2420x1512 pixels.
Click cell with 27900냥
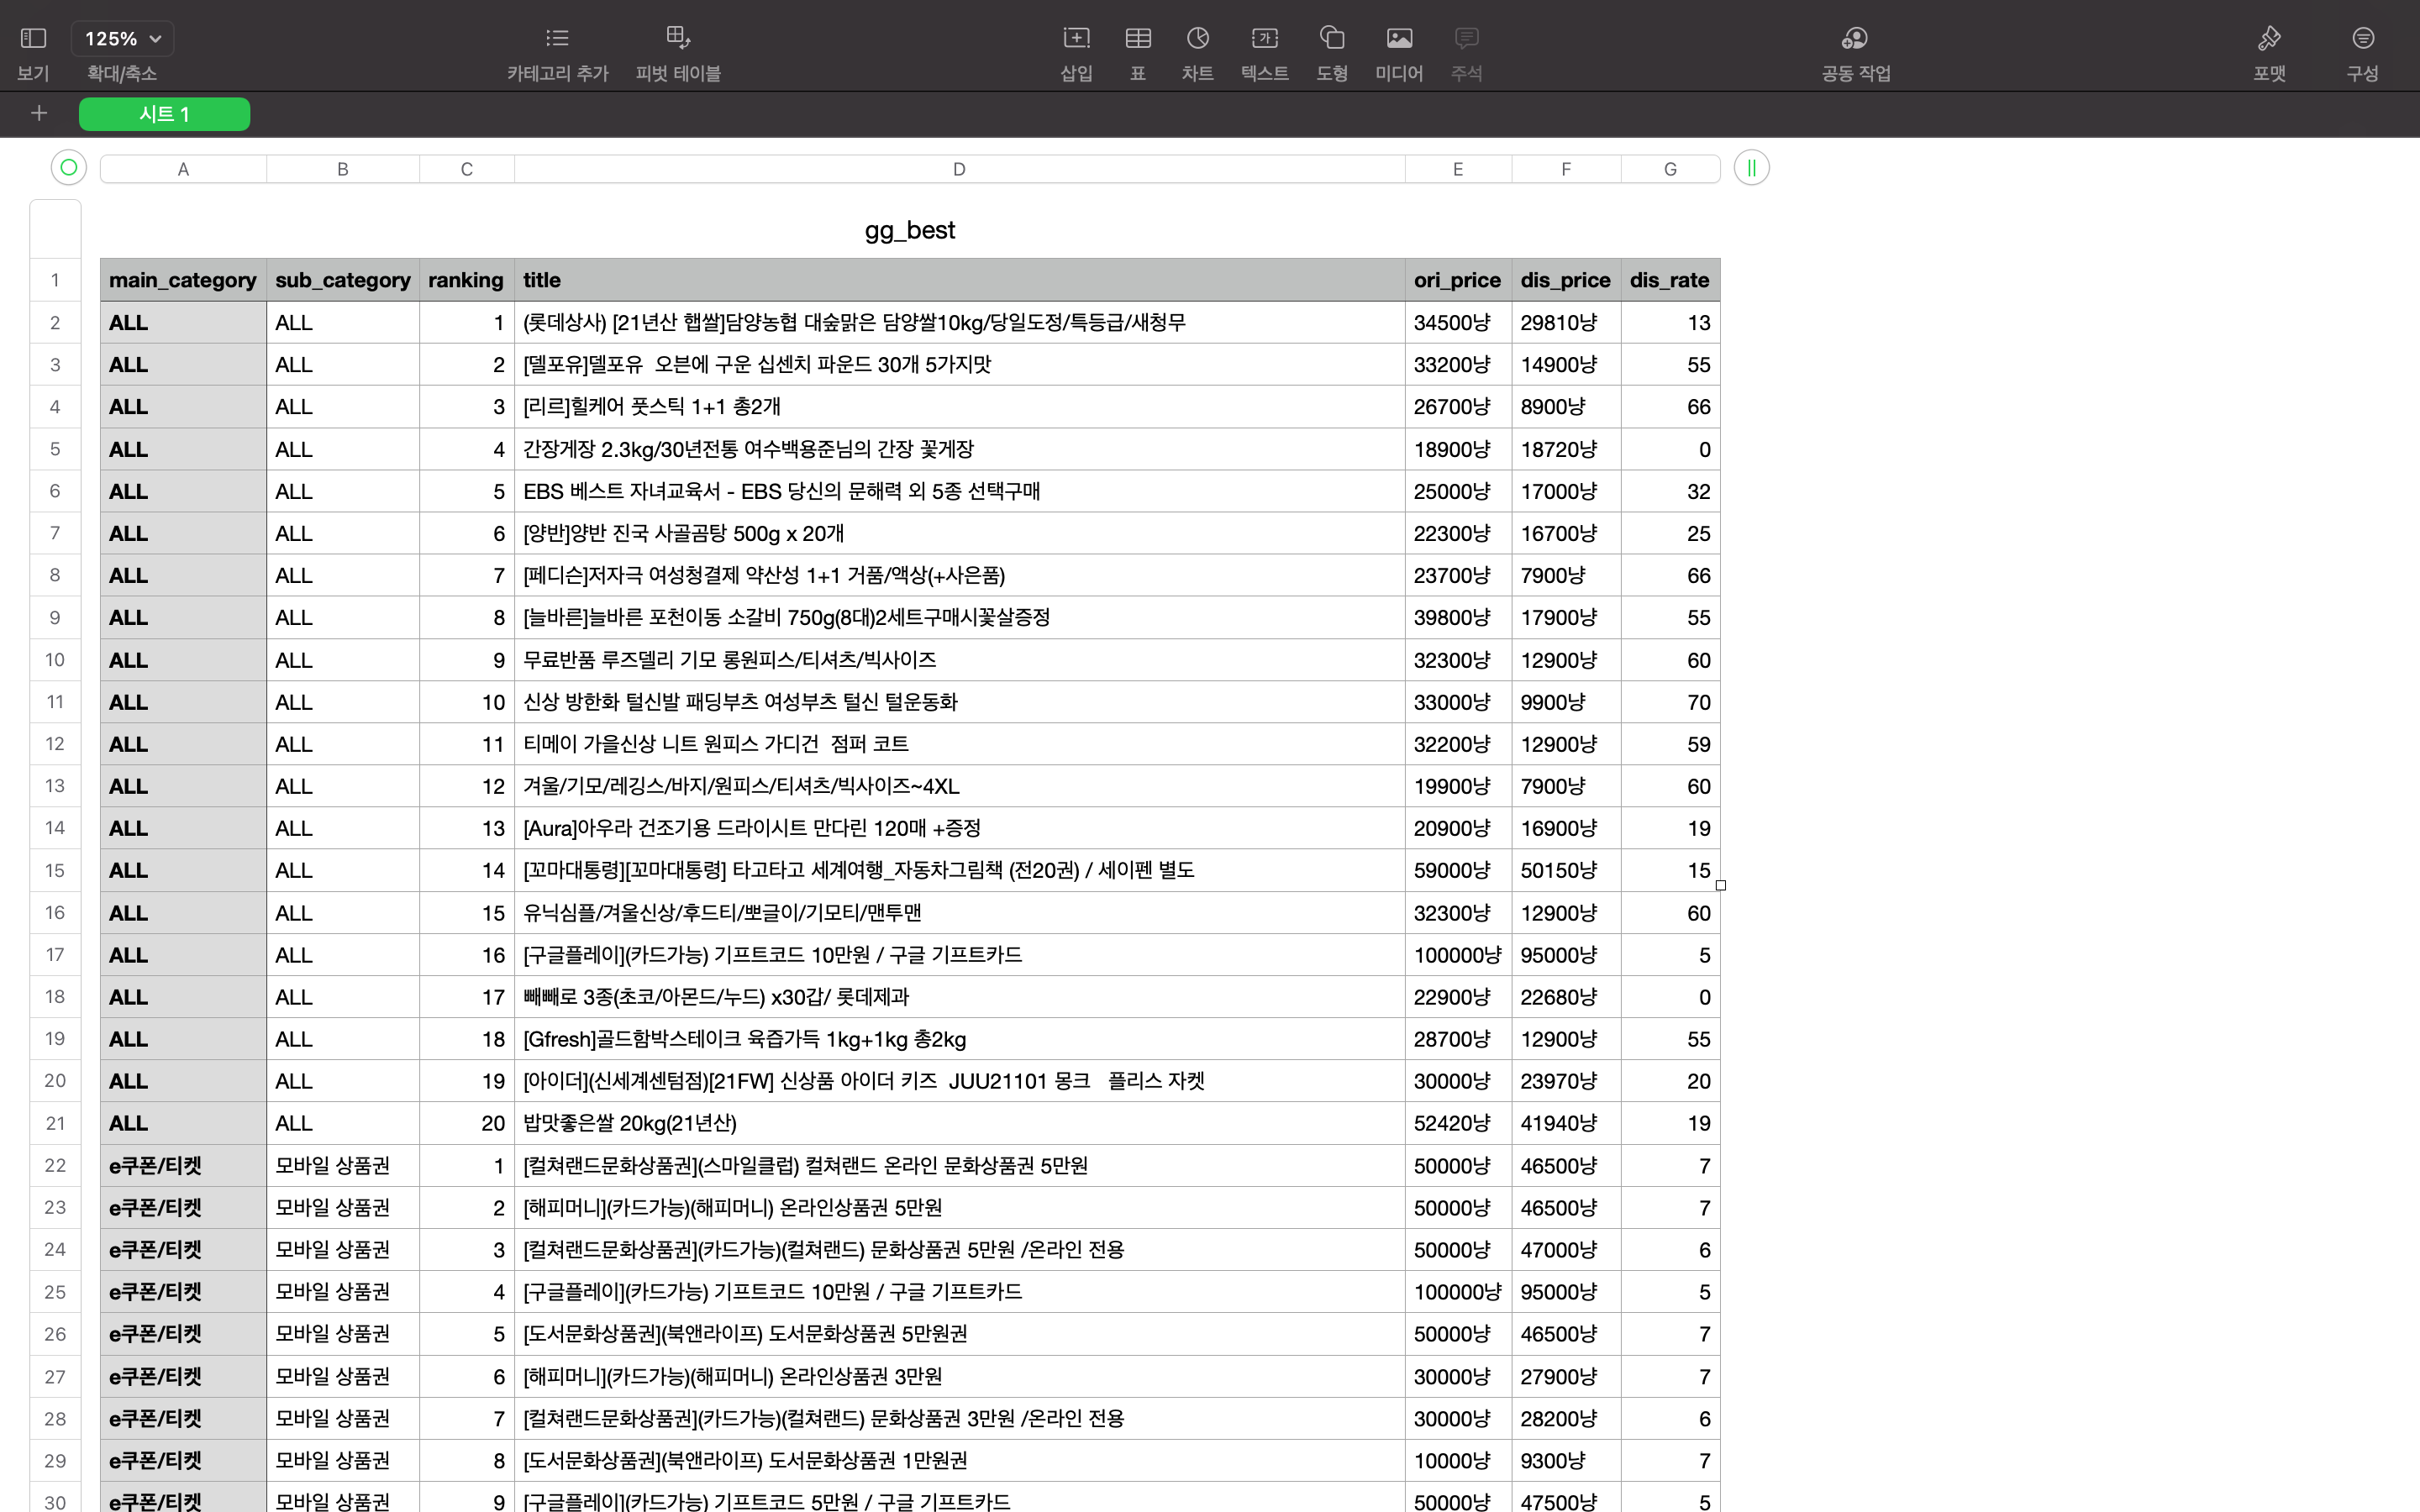coord(1566,1376)
